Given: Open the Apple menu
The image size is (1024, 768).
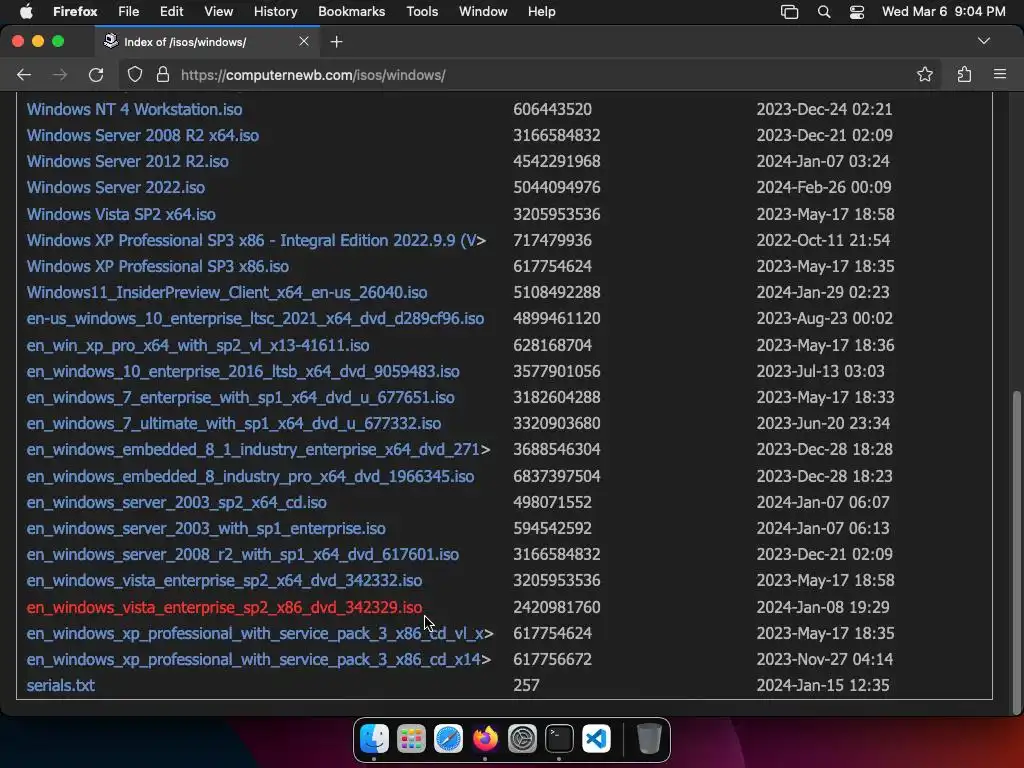Looking at the screenshot, I should 26,11.
